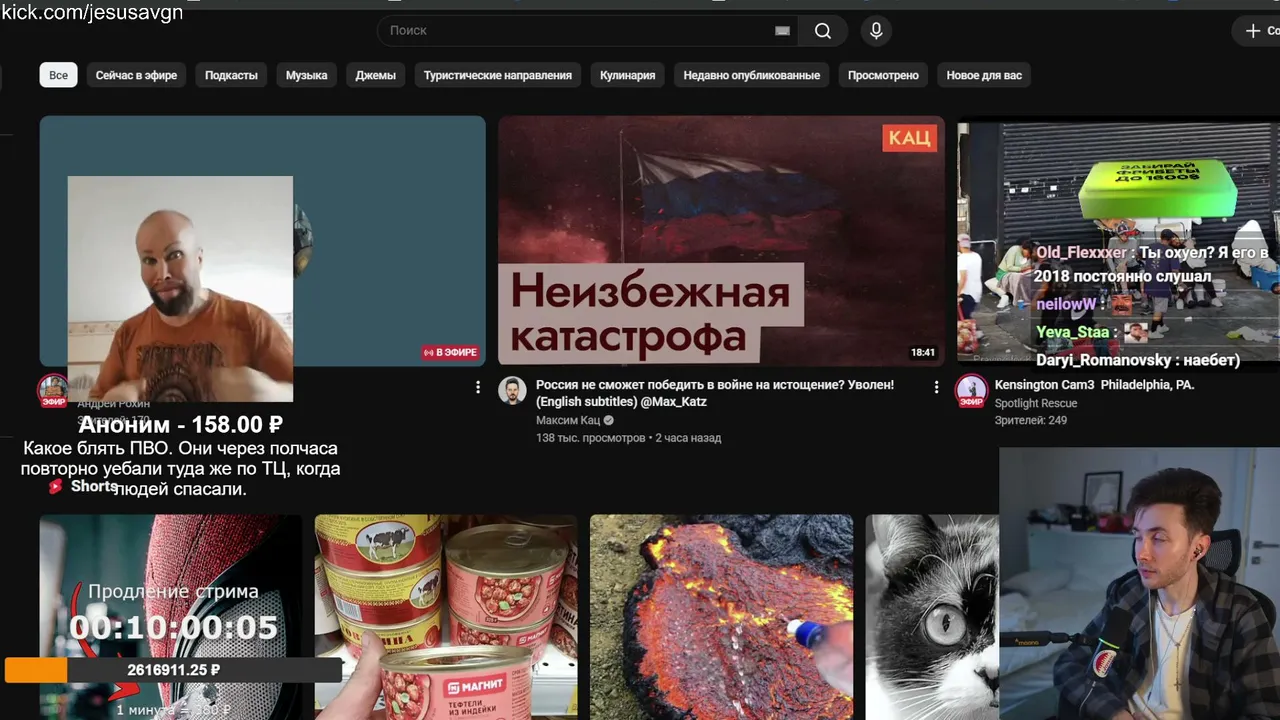This screenshot has height=720, width=1280.
Task: Open video title "Россия не сможет победить в войне"
Action: (x=715, y=393)
